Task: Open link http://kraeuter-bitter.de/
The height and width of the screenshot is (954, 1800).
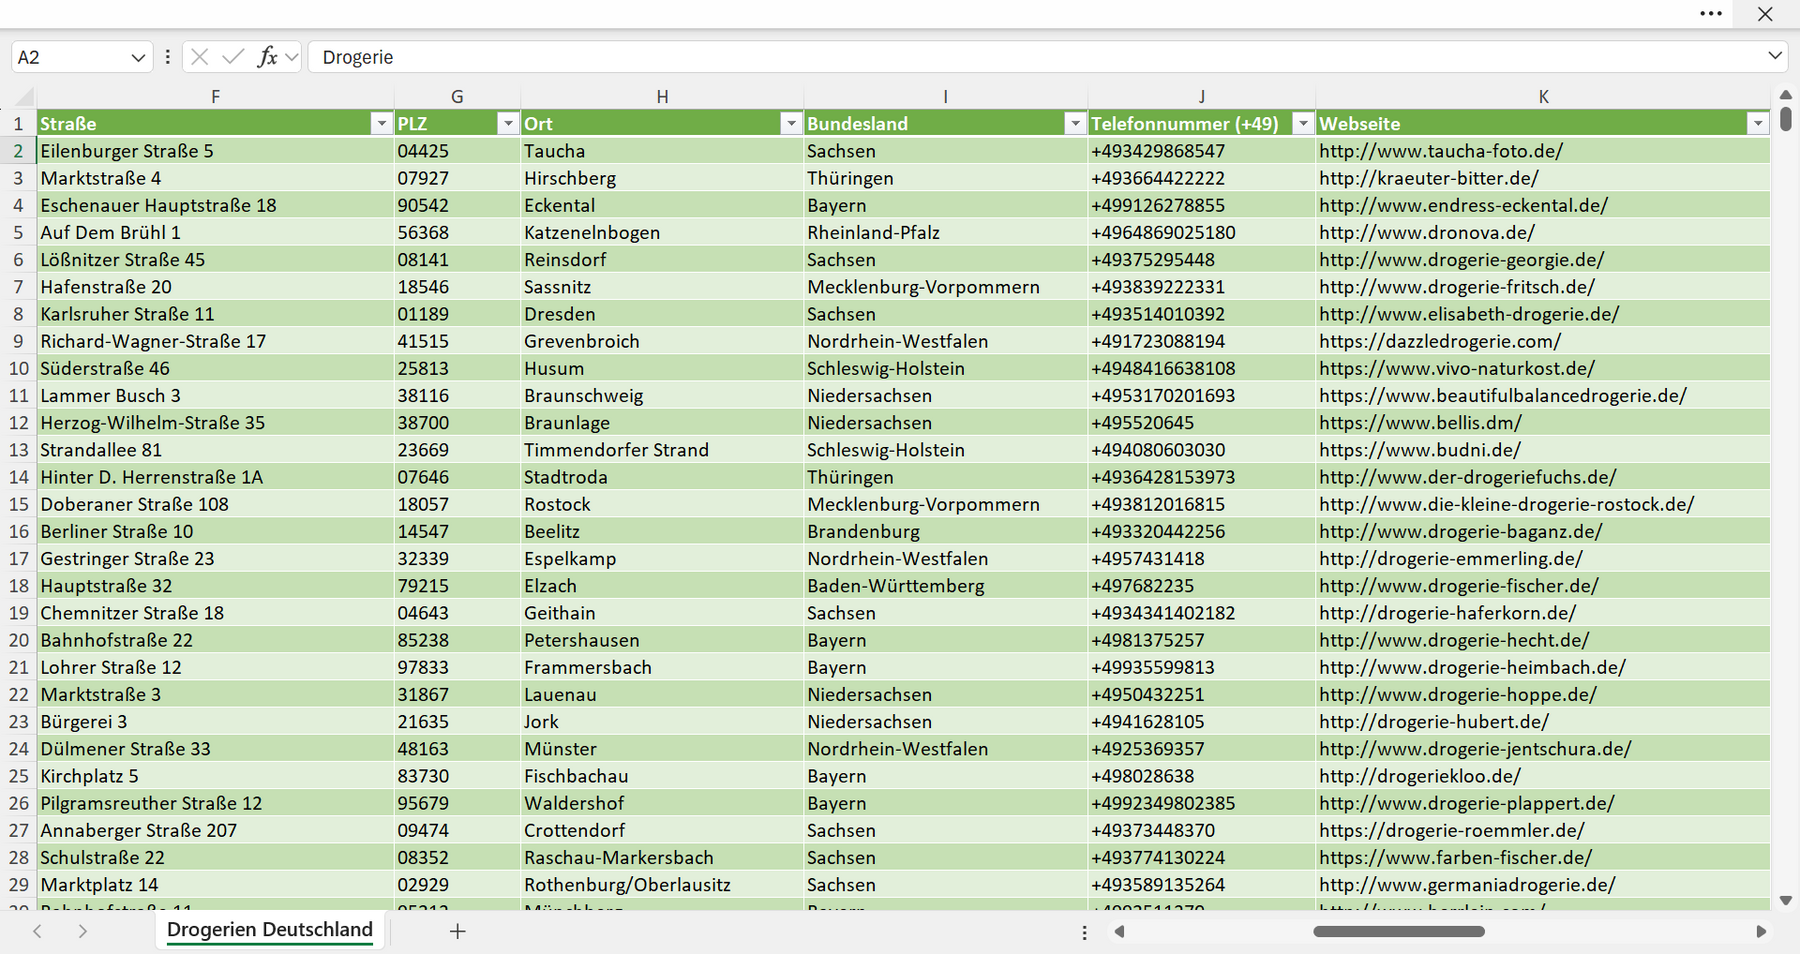Action: [1428, 178]
